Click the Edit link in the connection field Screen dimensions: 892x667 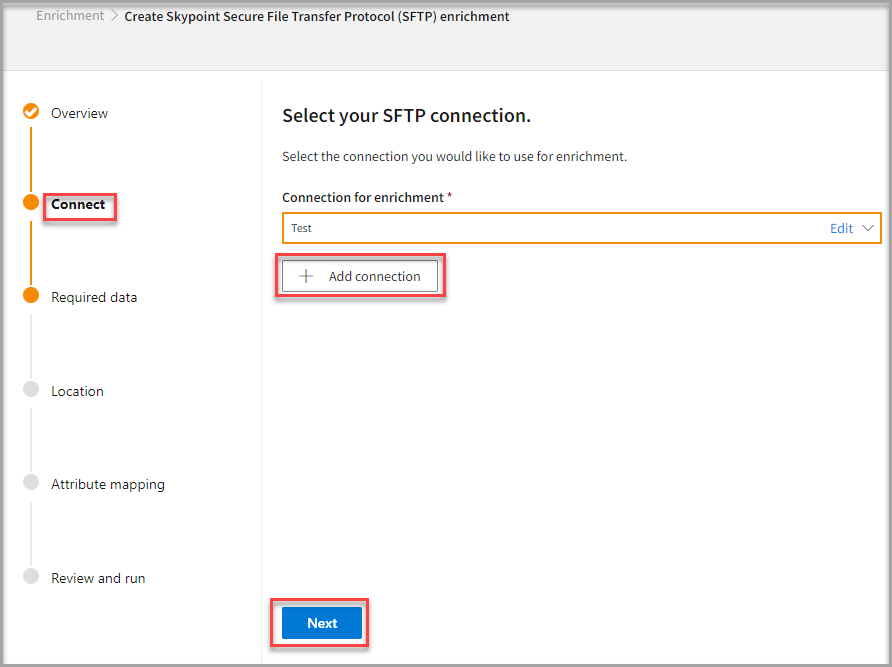[x=841, y=228]
